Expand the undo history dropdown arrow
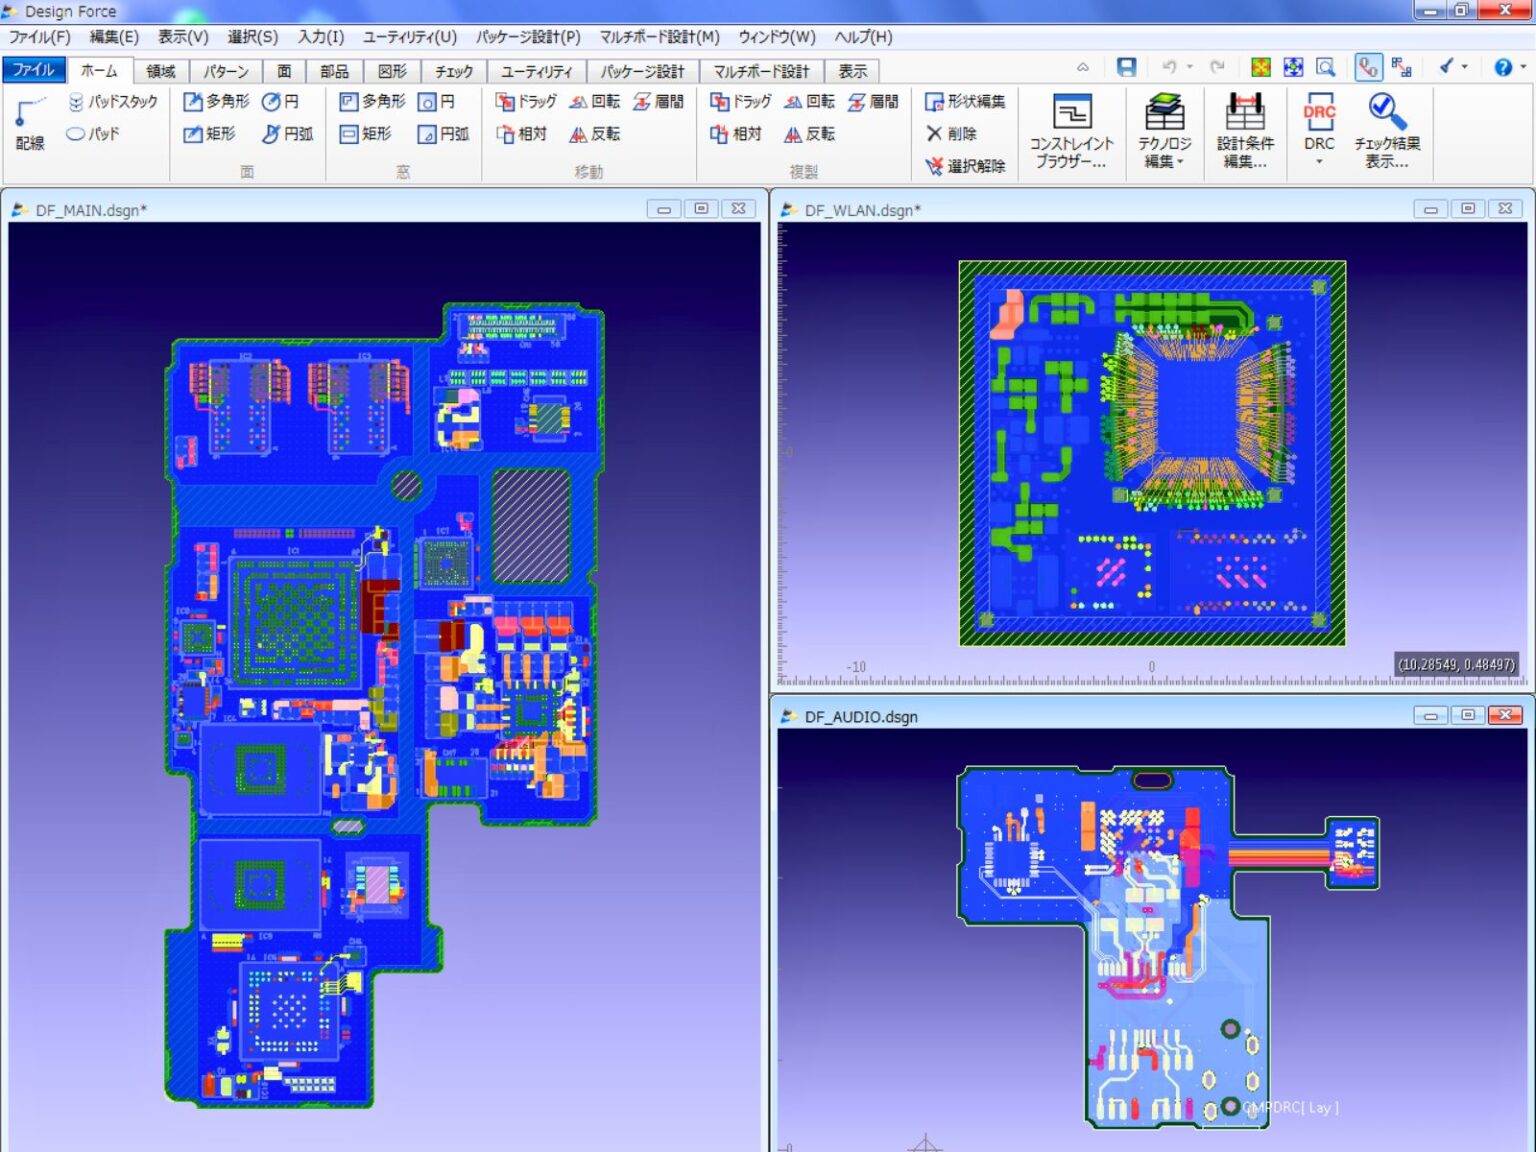This screenshot has width=1536, height=1152. click(x=1190, y=66)
